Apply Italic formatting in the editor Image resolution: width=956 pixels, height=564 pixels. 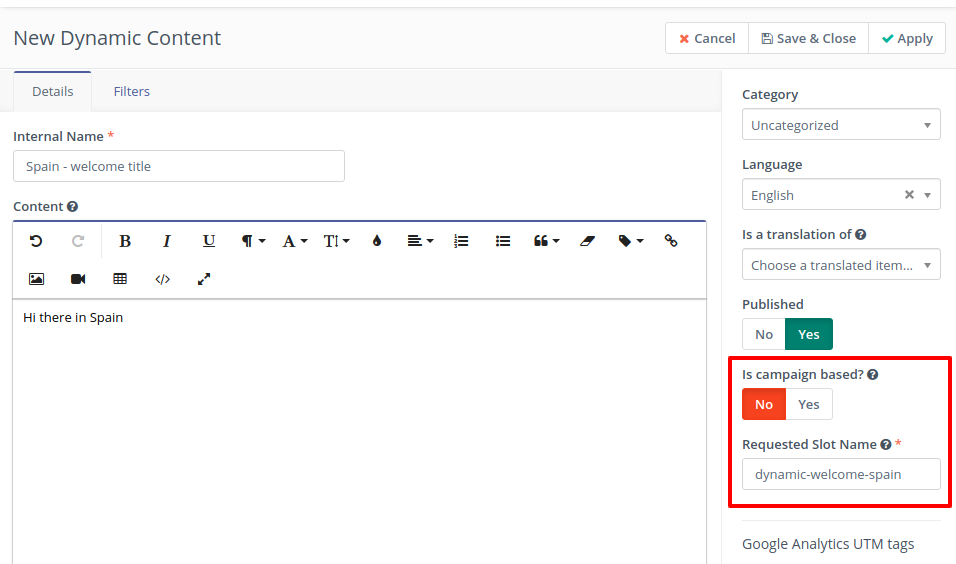click(167, 241)
